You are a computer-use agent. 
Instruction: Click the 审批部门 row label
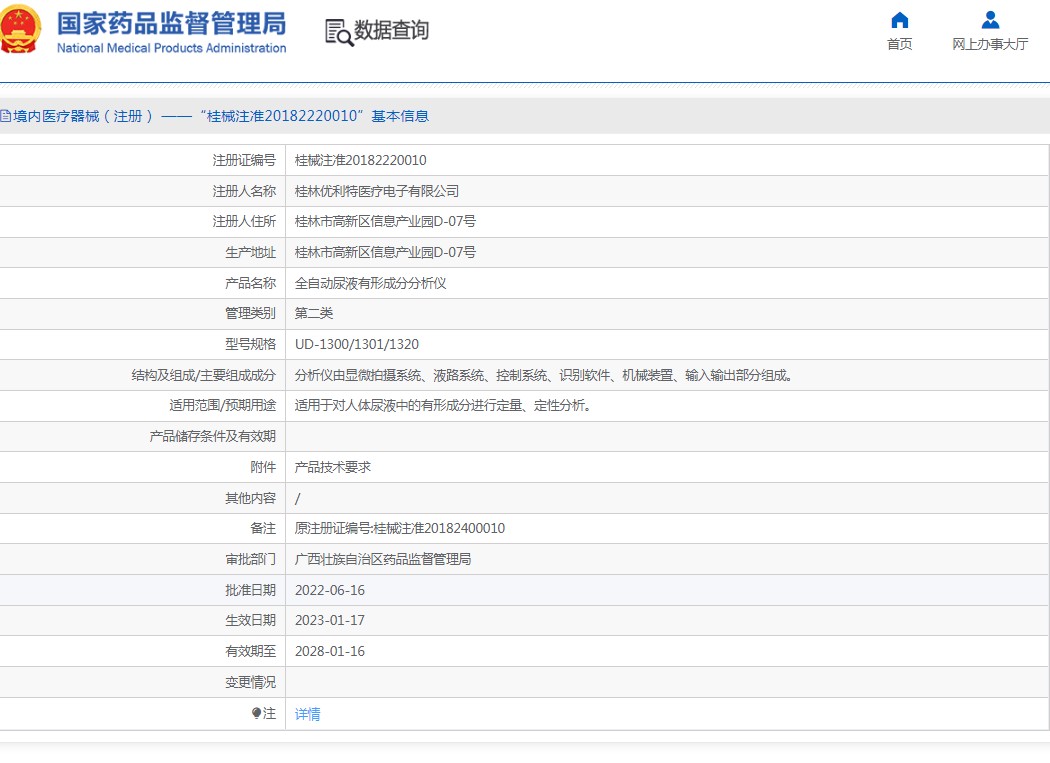click(x=250, y=559)
